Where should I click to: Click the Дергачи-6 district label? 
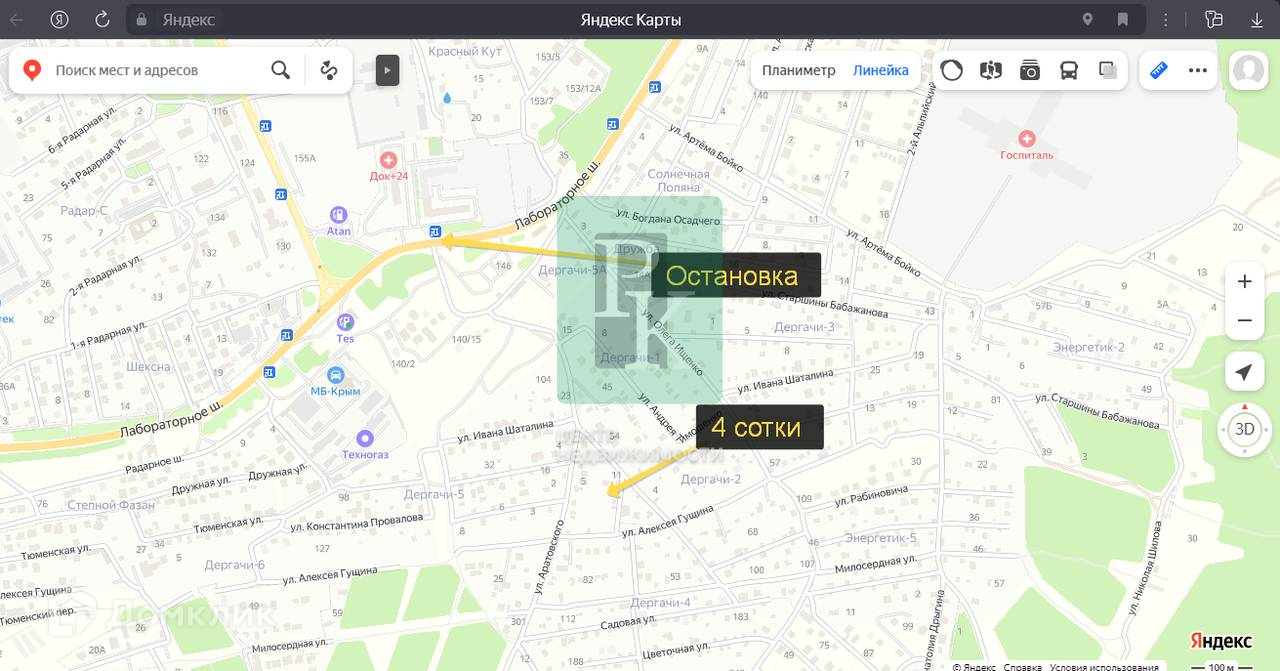(234, 565)
